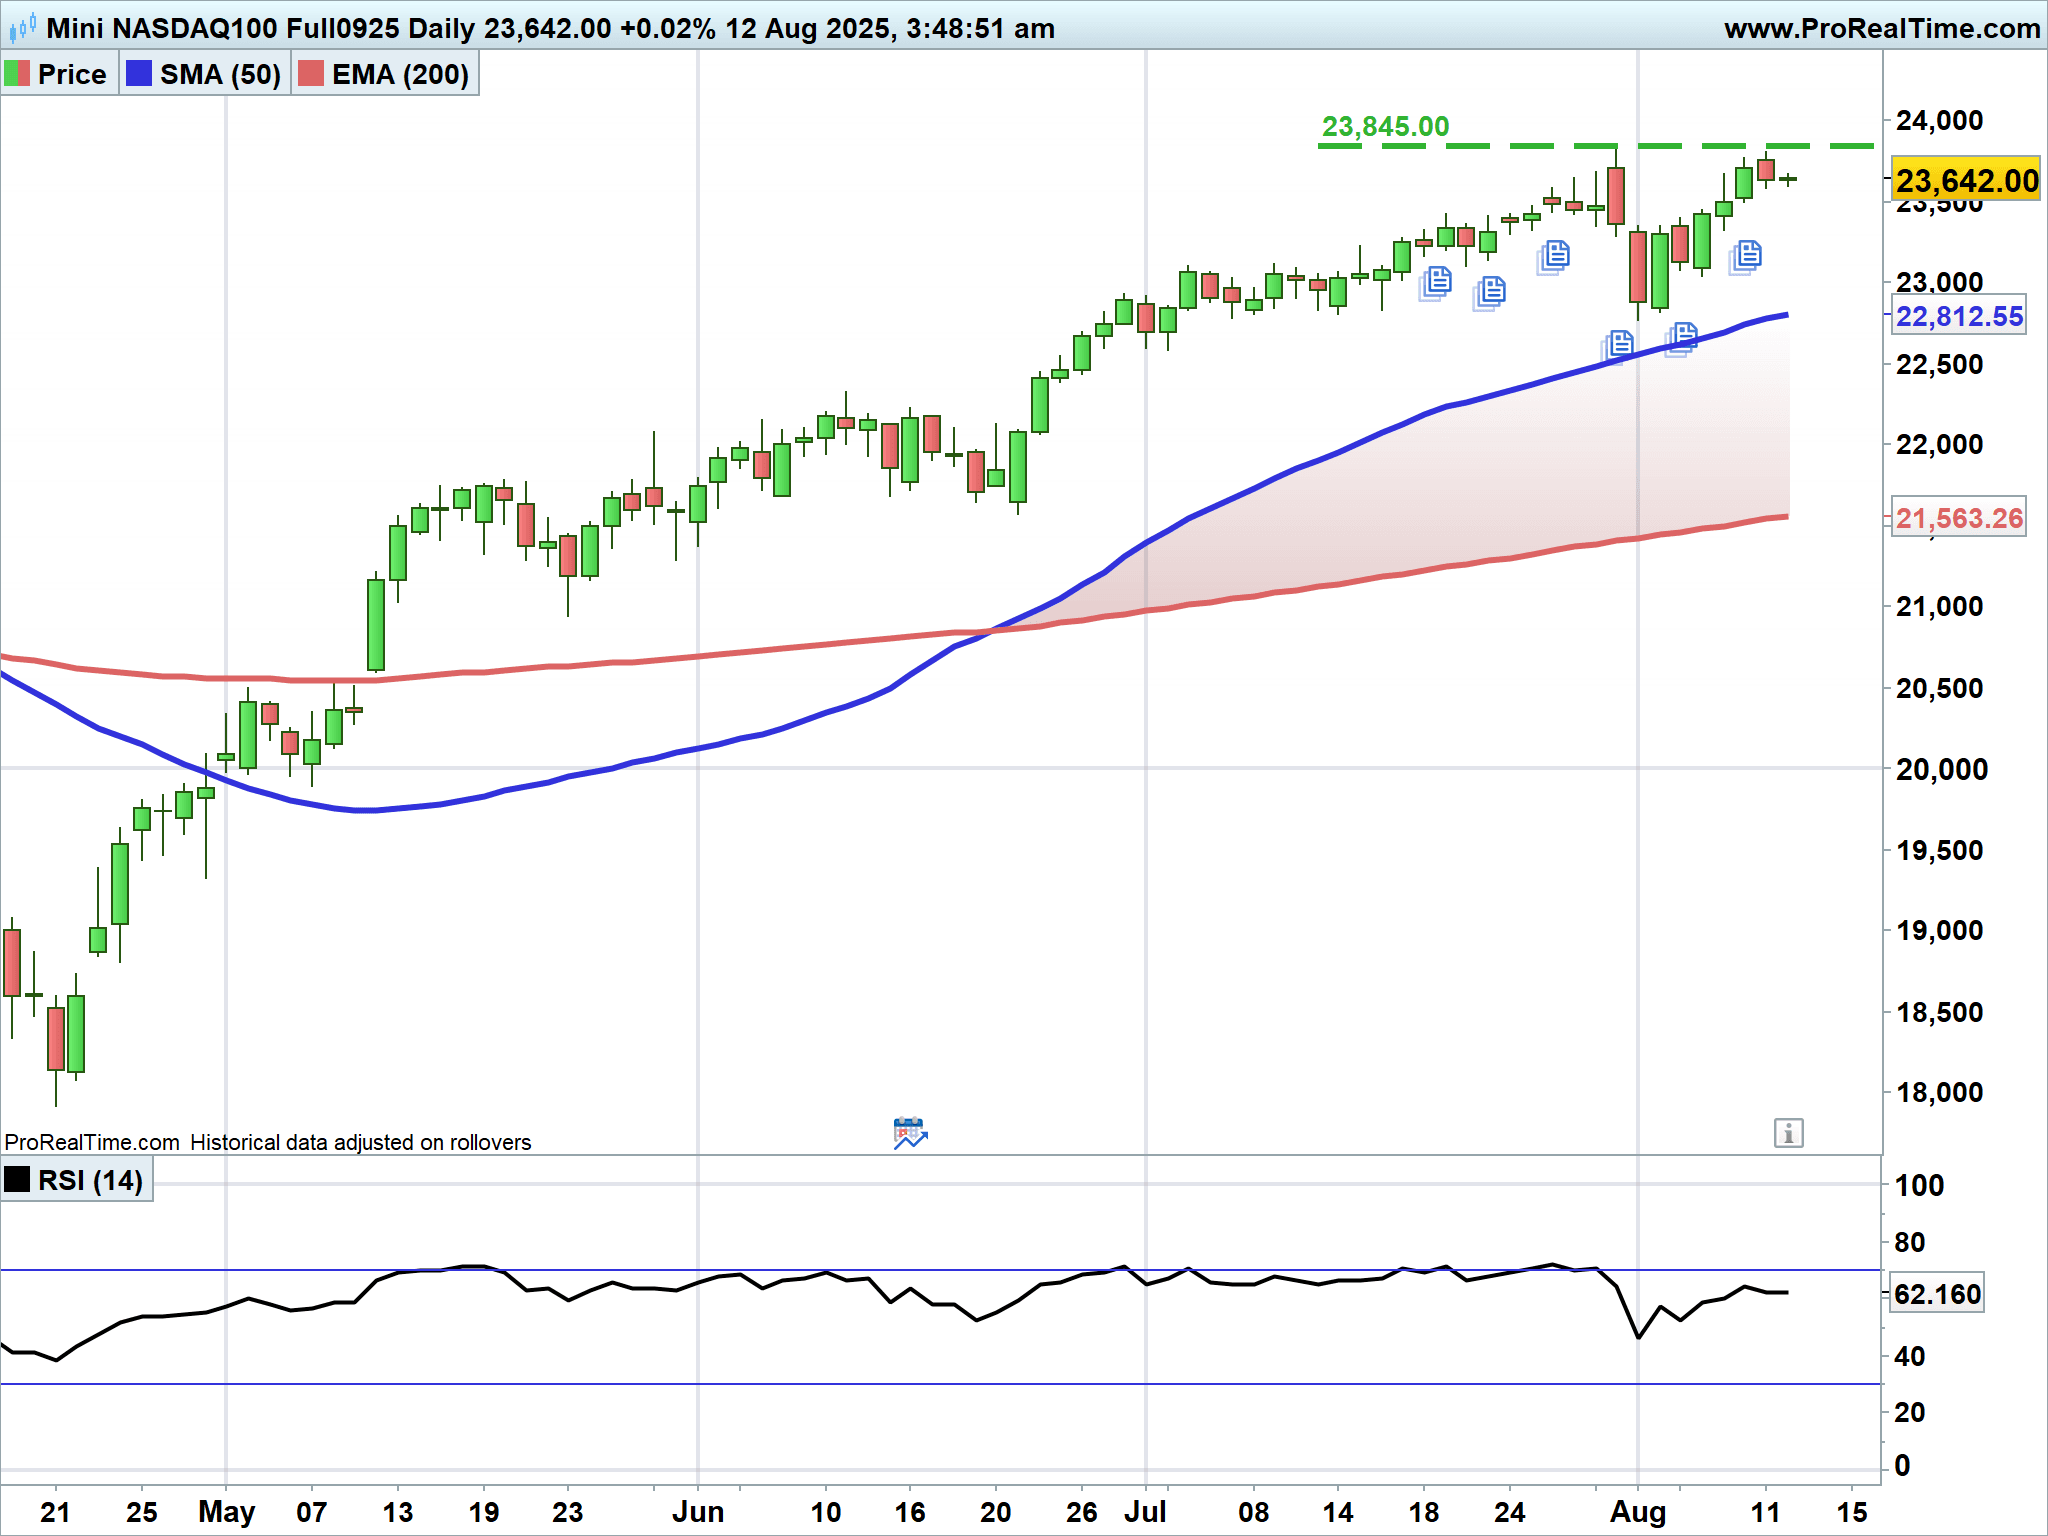
Task: Click the Jun date axis label
Action: 698,1512
